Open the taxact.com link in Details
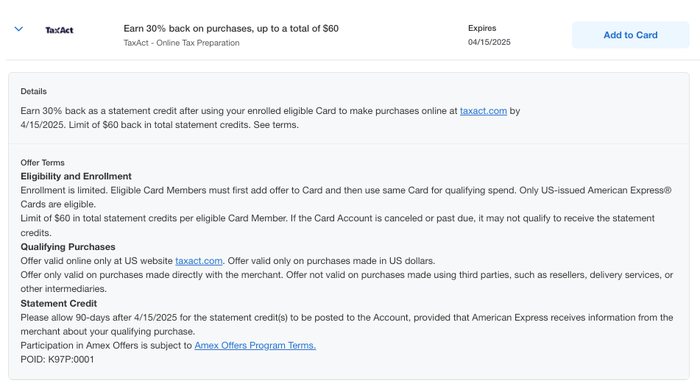 coord(483,111)
